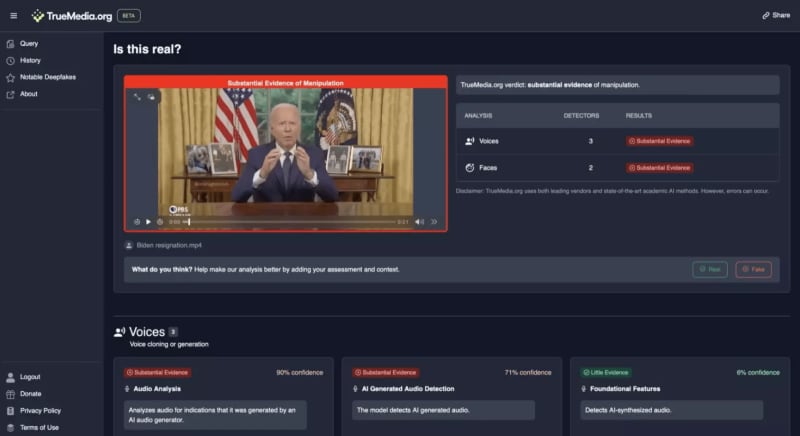Expand video to fullscreen via arrows icon

(x=137, y=97)
